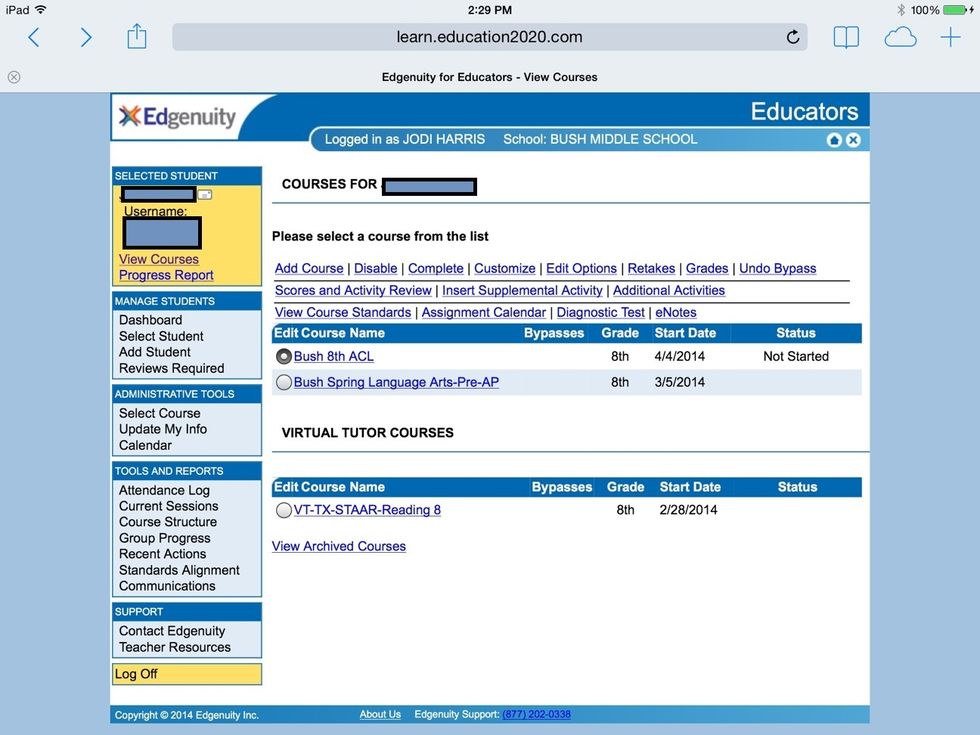Select VT-TX-STAAR-Reading 8 radio button

tap(284, 510)
